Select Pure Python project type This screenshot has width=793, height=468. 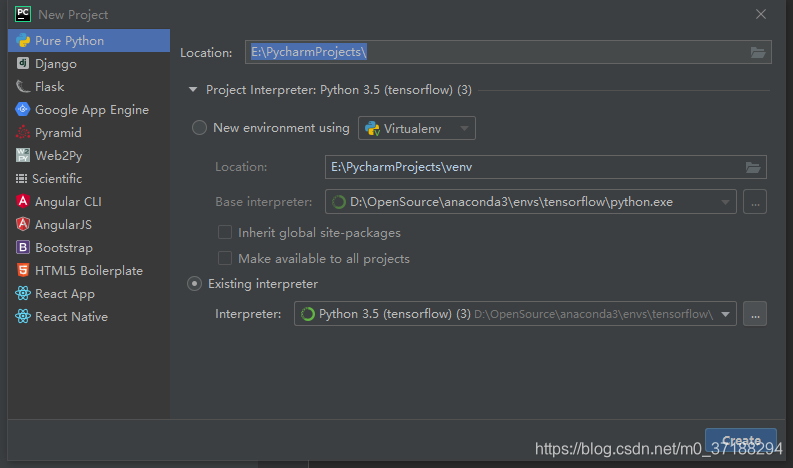pos(89,40)
